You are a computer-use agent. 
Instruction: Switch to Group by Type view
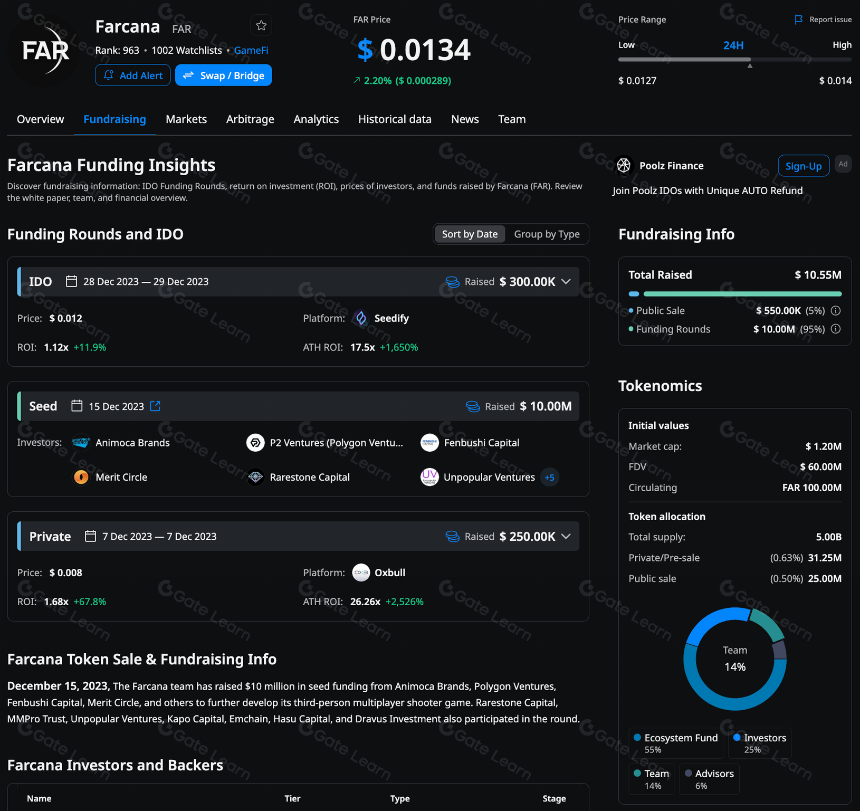point(547,234)
